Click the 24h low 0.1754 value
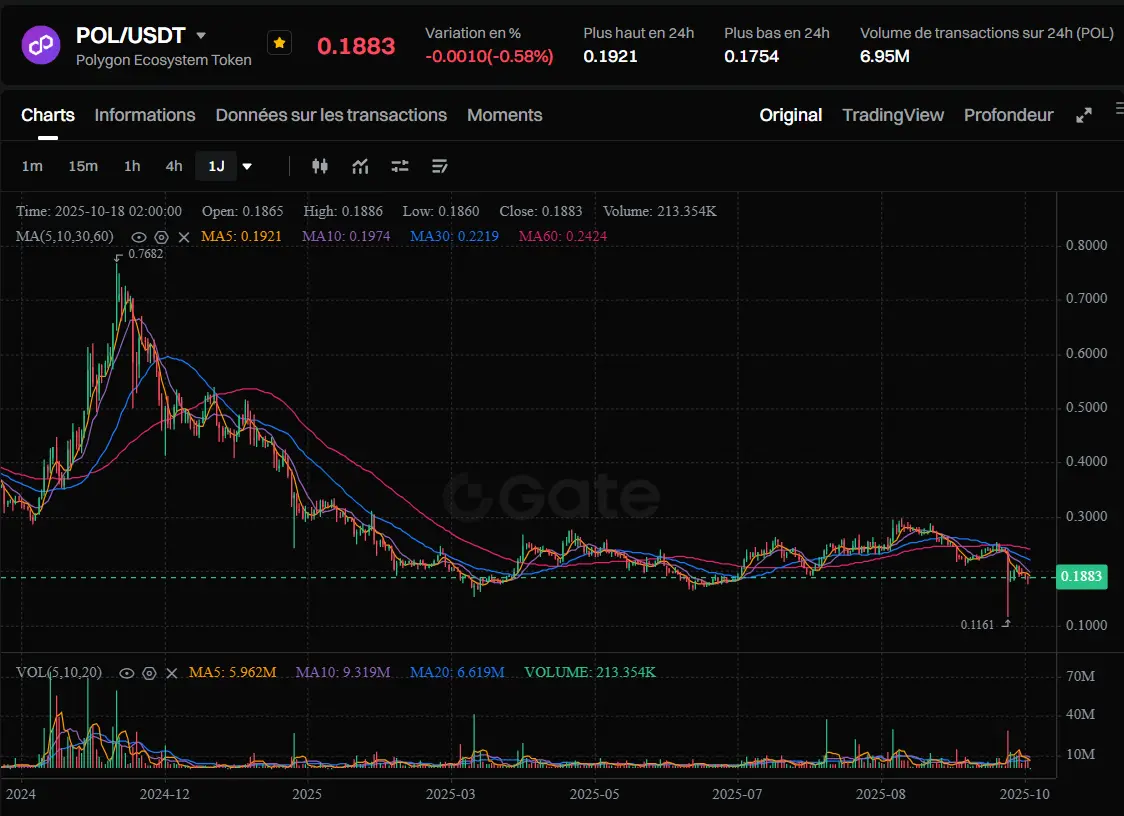 751,57
